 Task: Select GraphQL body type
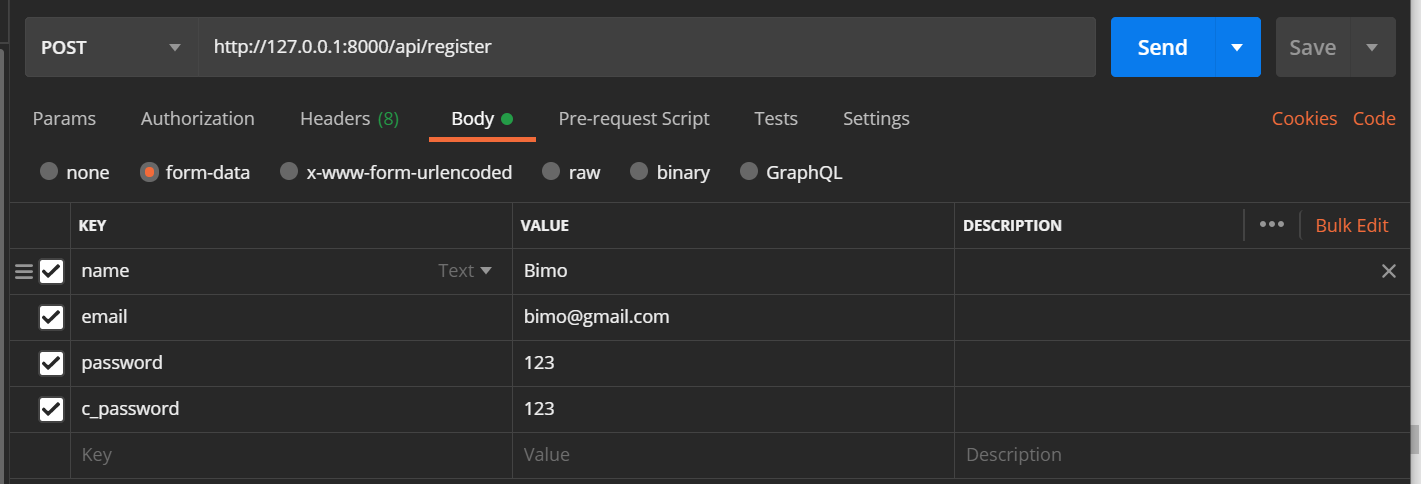coord(748,172)
